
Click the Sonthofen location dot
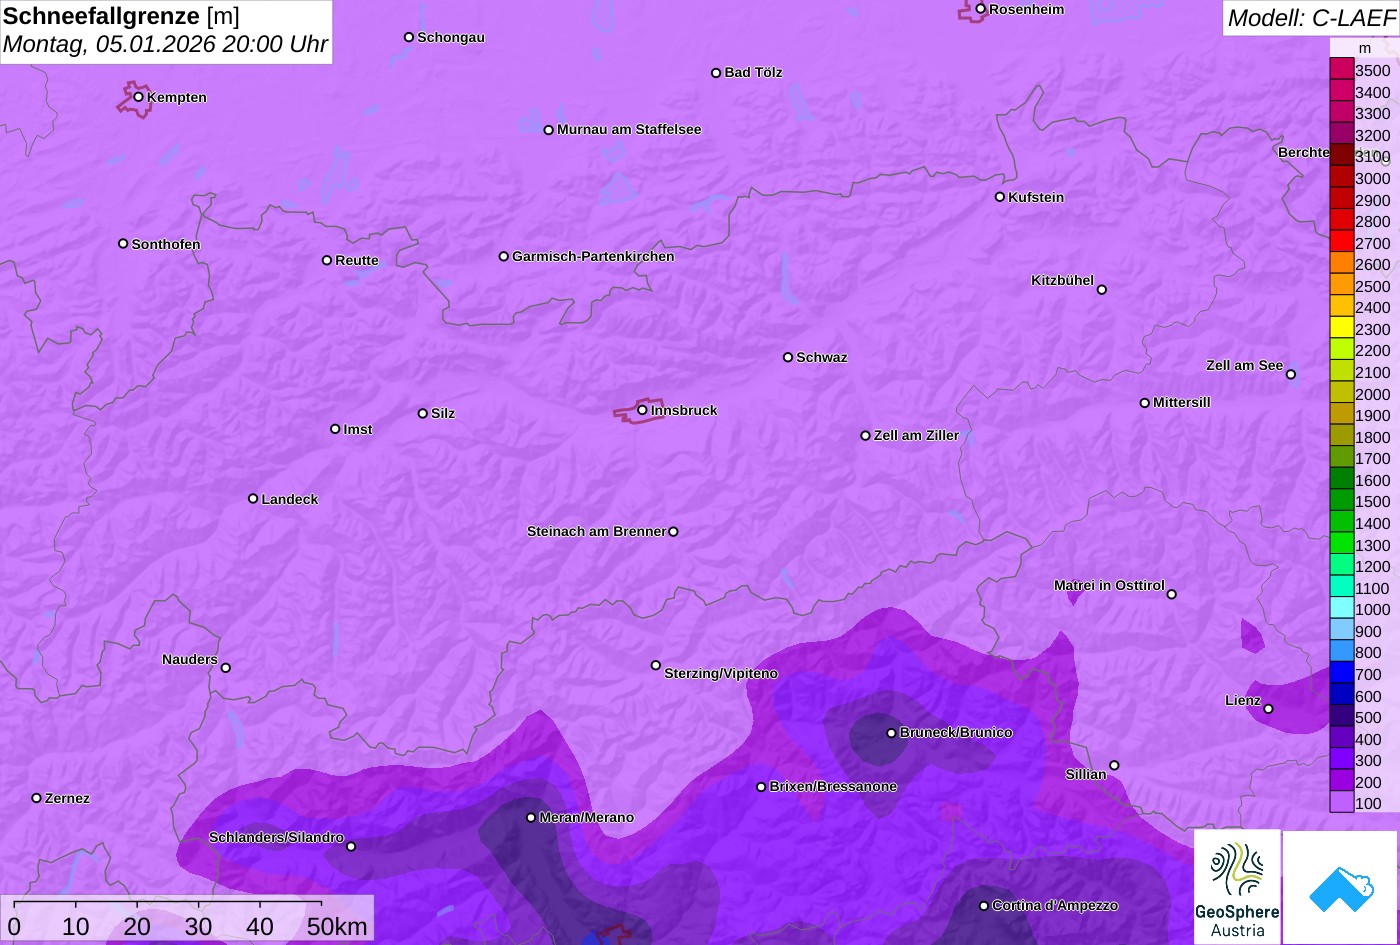(x=123, y=244)
